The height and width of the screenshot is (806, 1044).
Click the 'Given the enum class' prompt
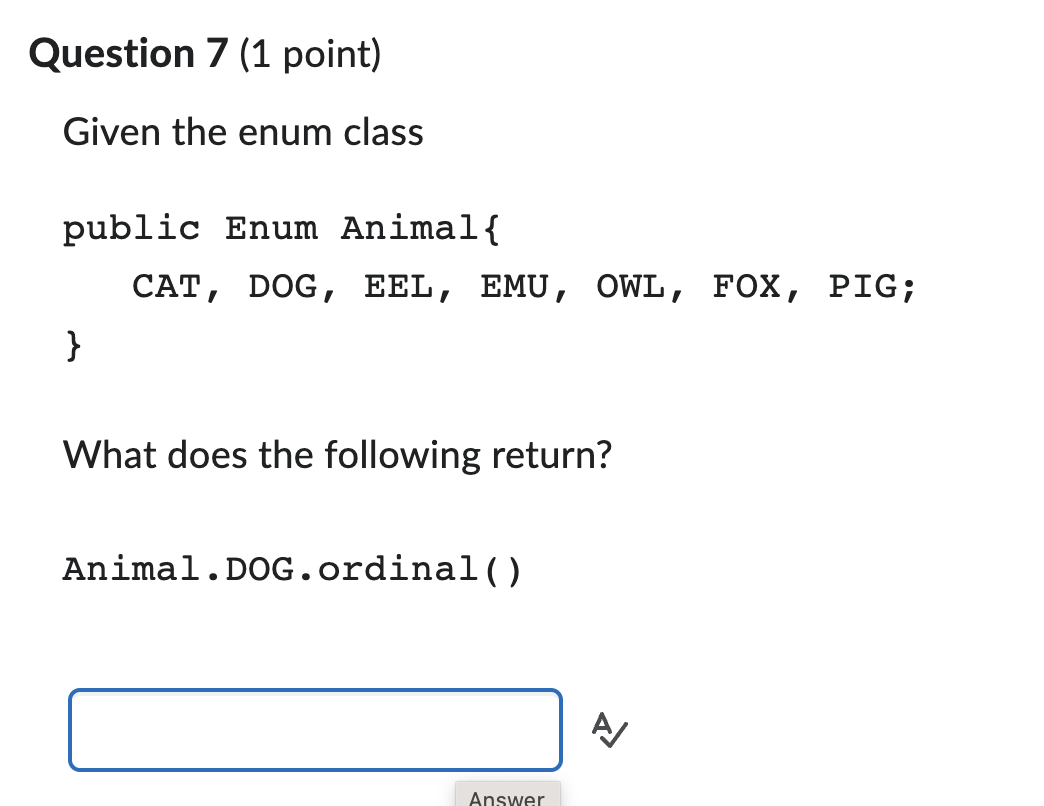[x=243, y=131]
